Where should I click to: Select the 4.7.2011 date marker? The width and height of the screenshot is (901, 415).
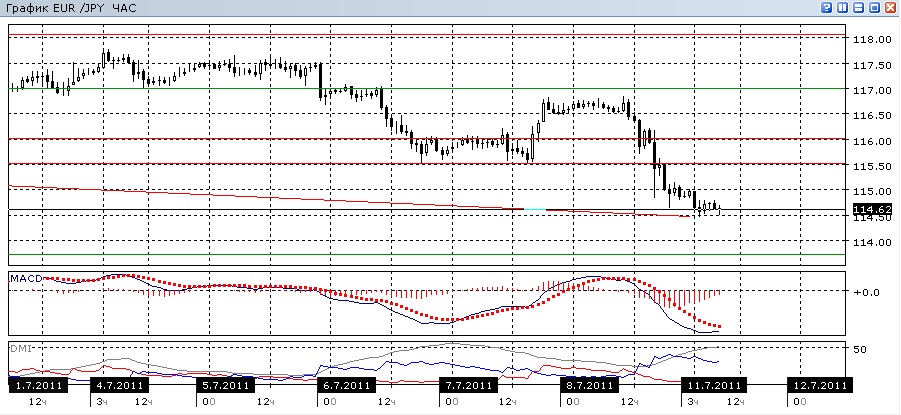[x=118, y=385]
